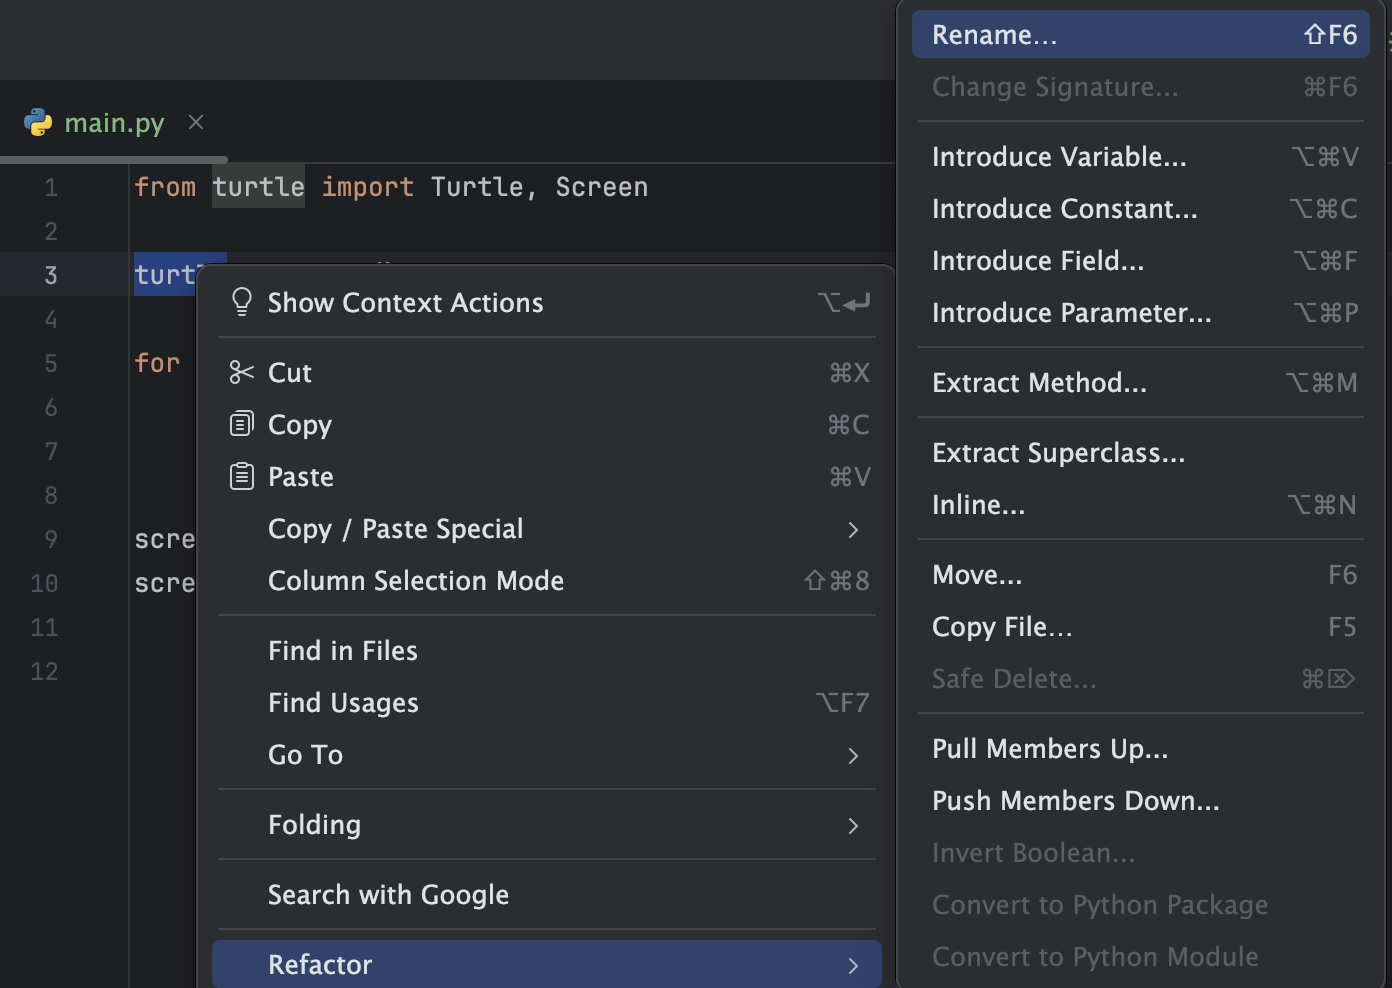The height and width of the screenshot is (988, 1392).
Task: Click Find Usages in the context menu
Action: pos(343,702)
